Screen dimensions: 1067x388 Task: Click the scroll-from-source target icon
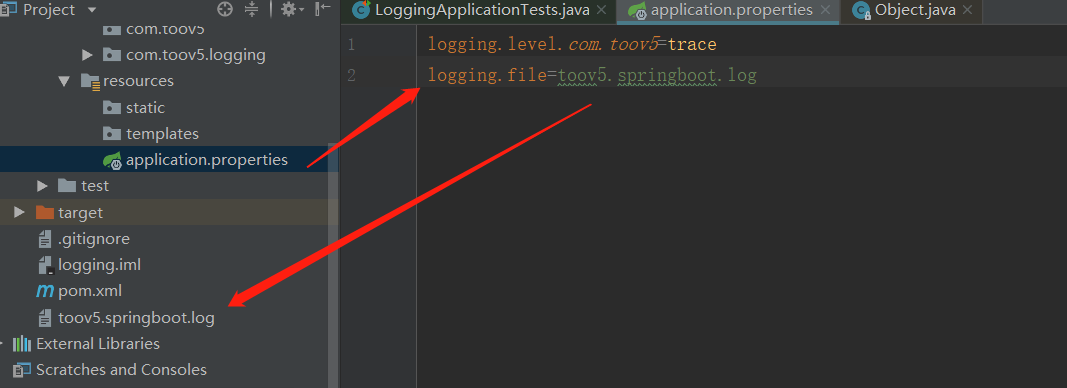point(225,10)
